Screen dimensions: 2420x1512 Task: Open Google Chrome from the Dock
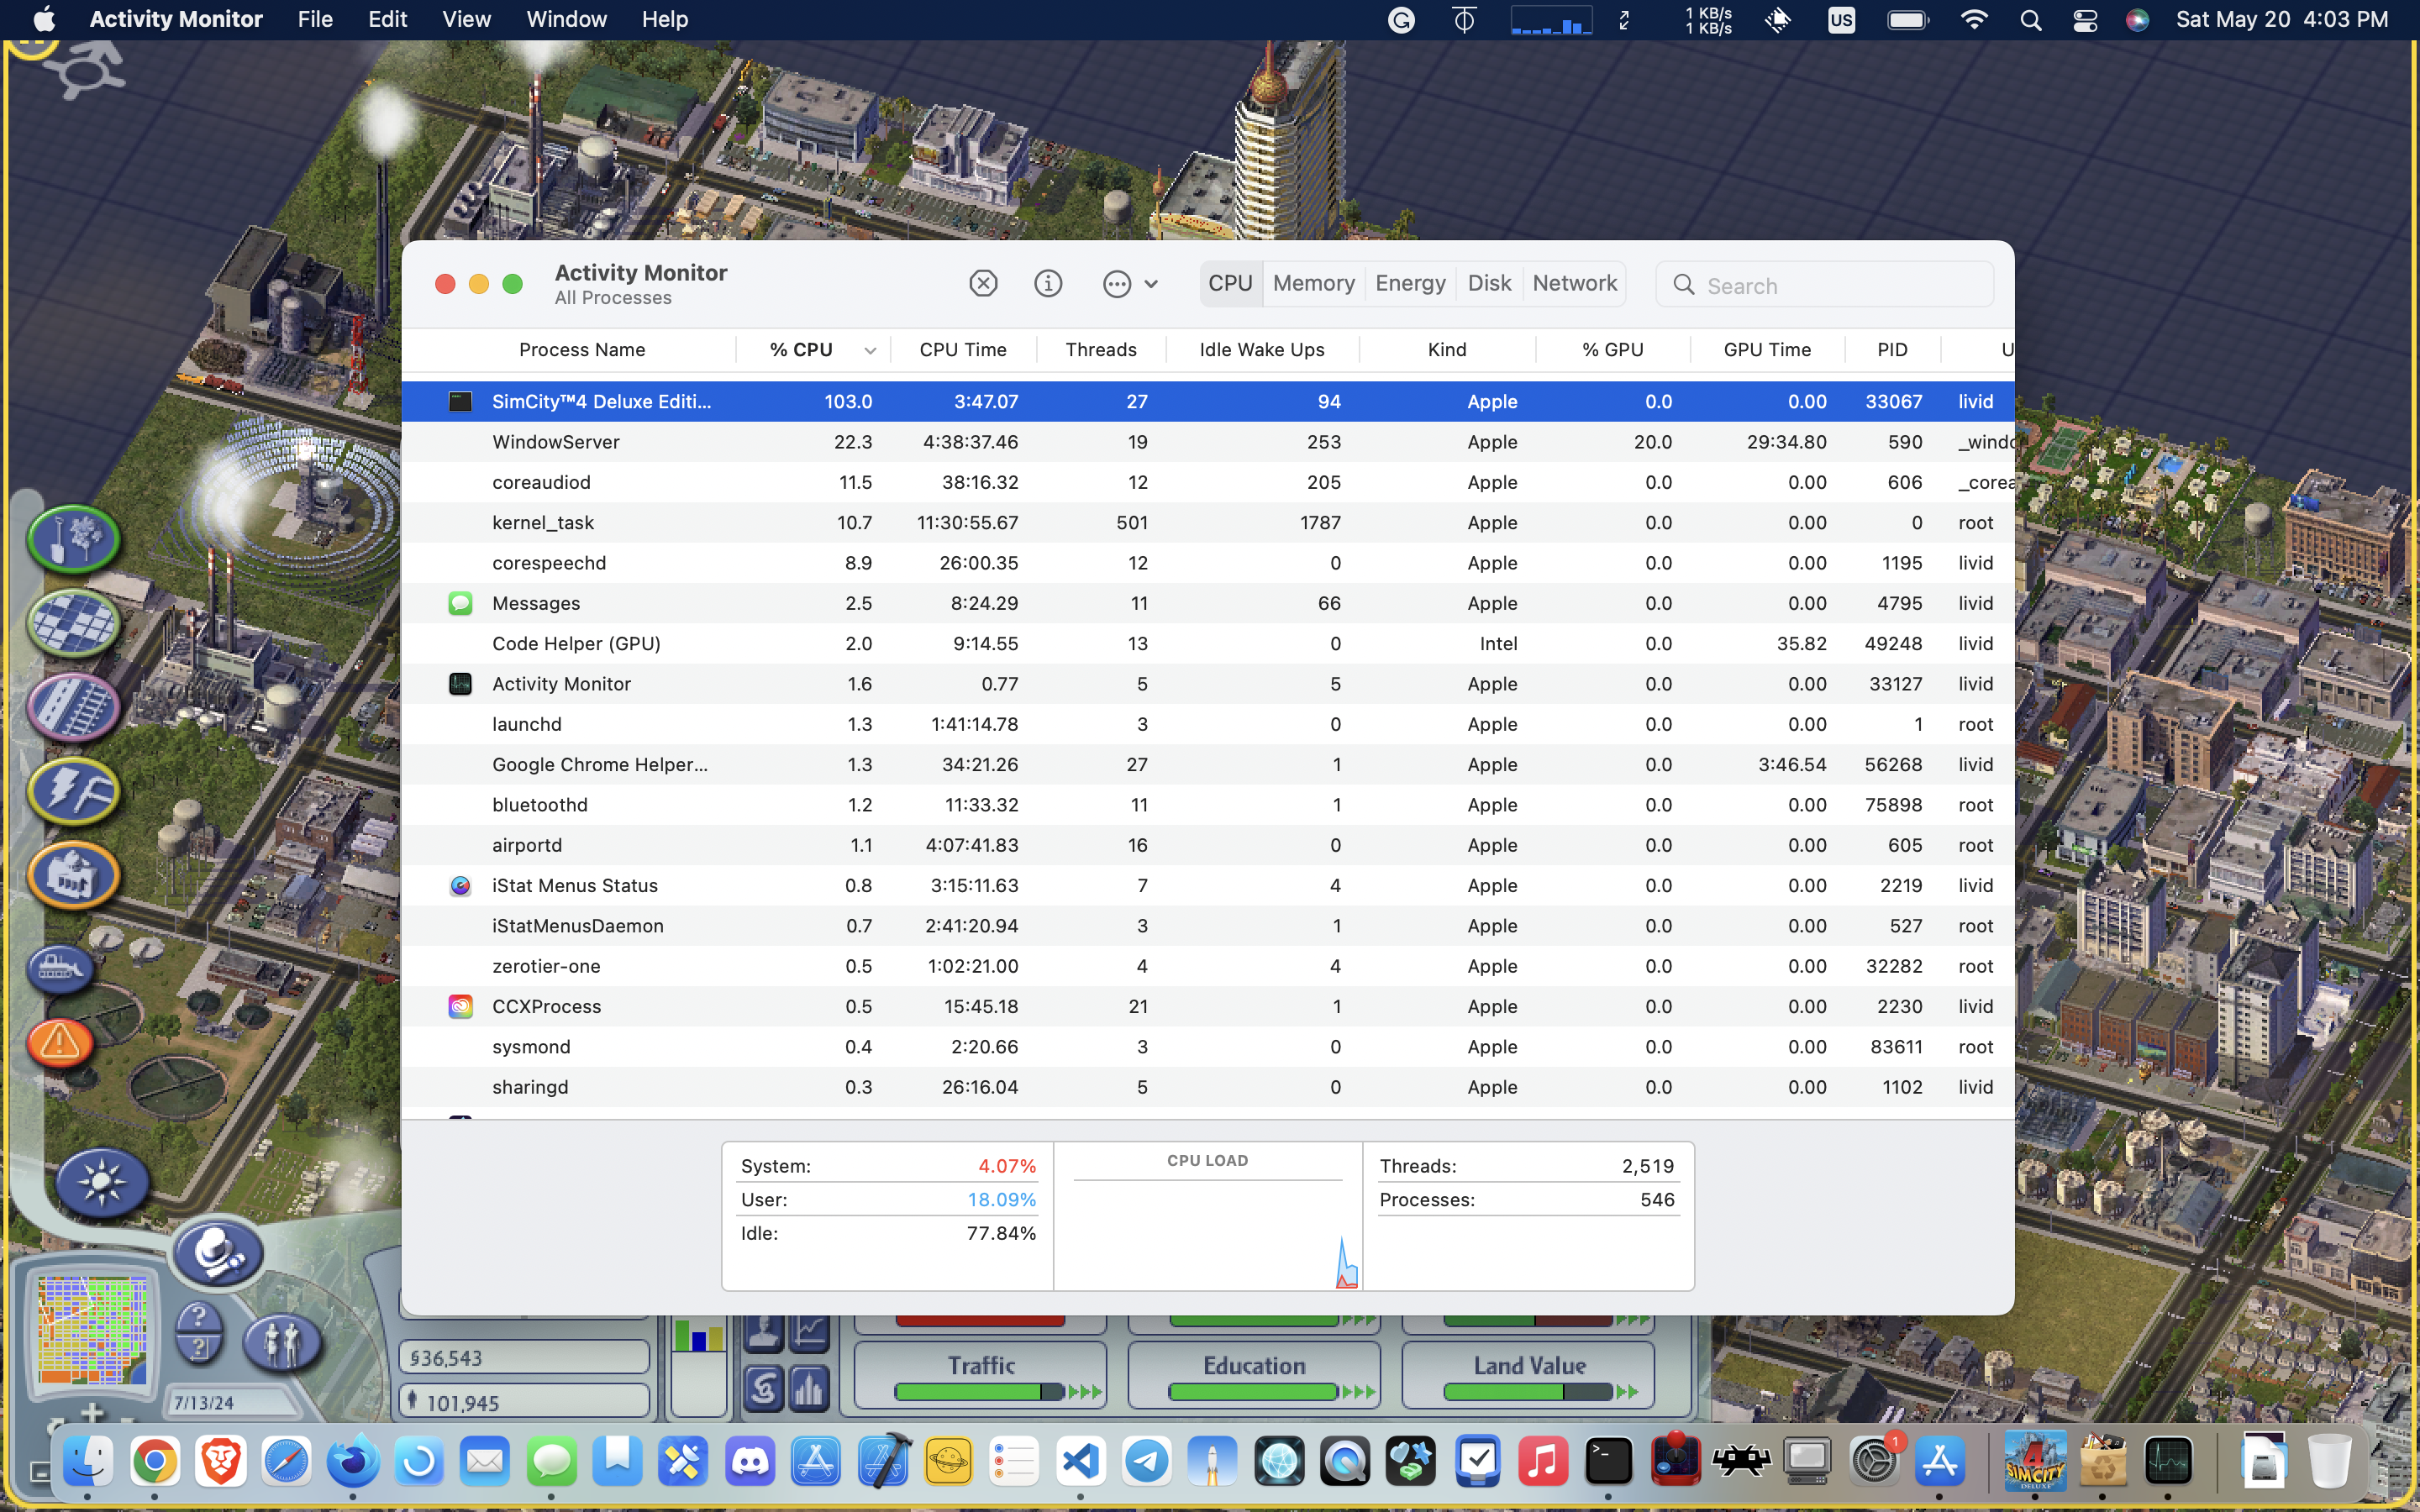tap(154, 1462)
